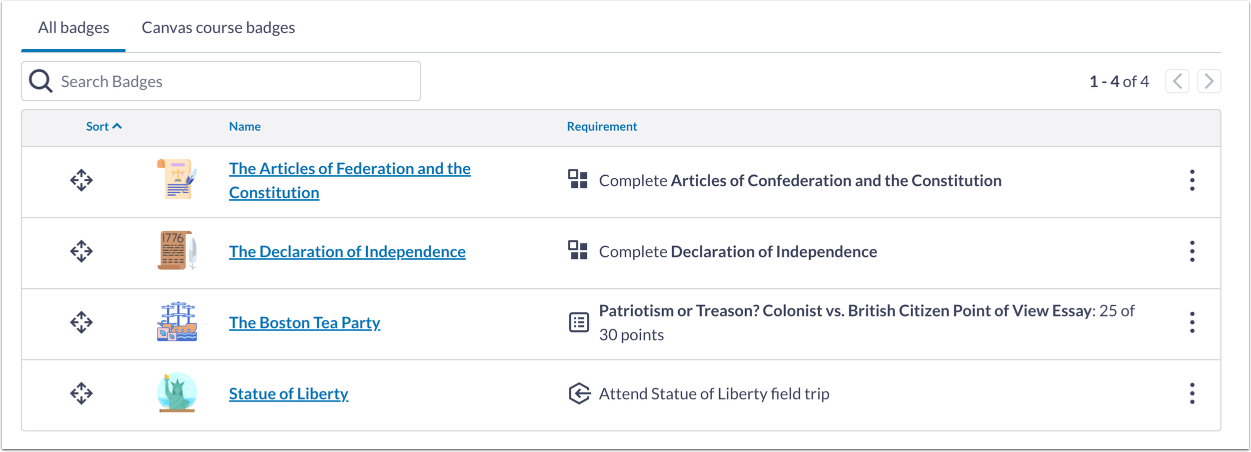
Task: Click drag handle for Articles of Federation badge
Action: pos(81,181)
